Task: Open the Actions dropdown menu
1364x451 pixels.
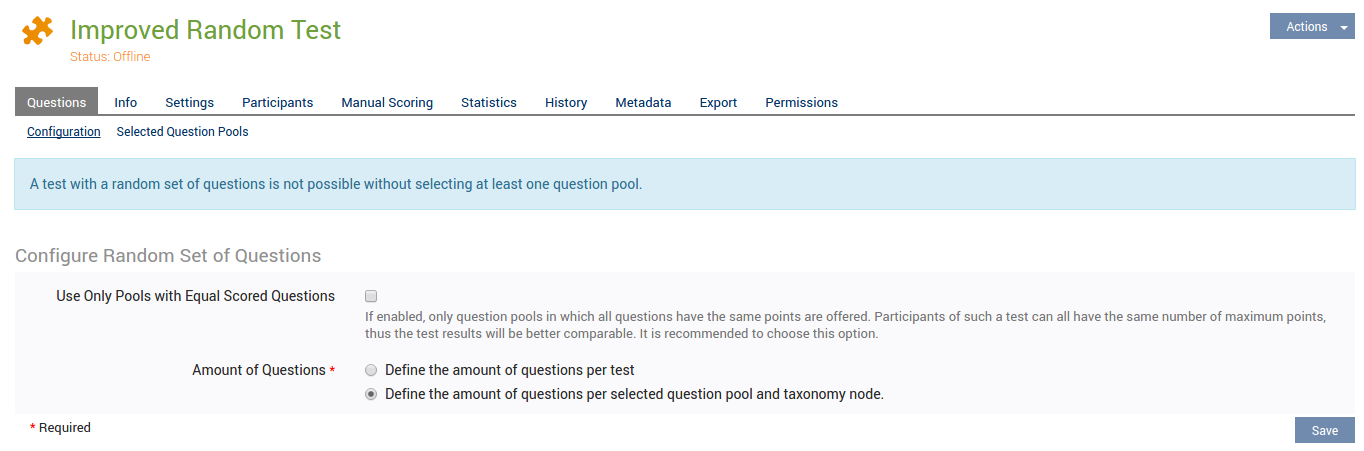Action: coord(1311,27)
